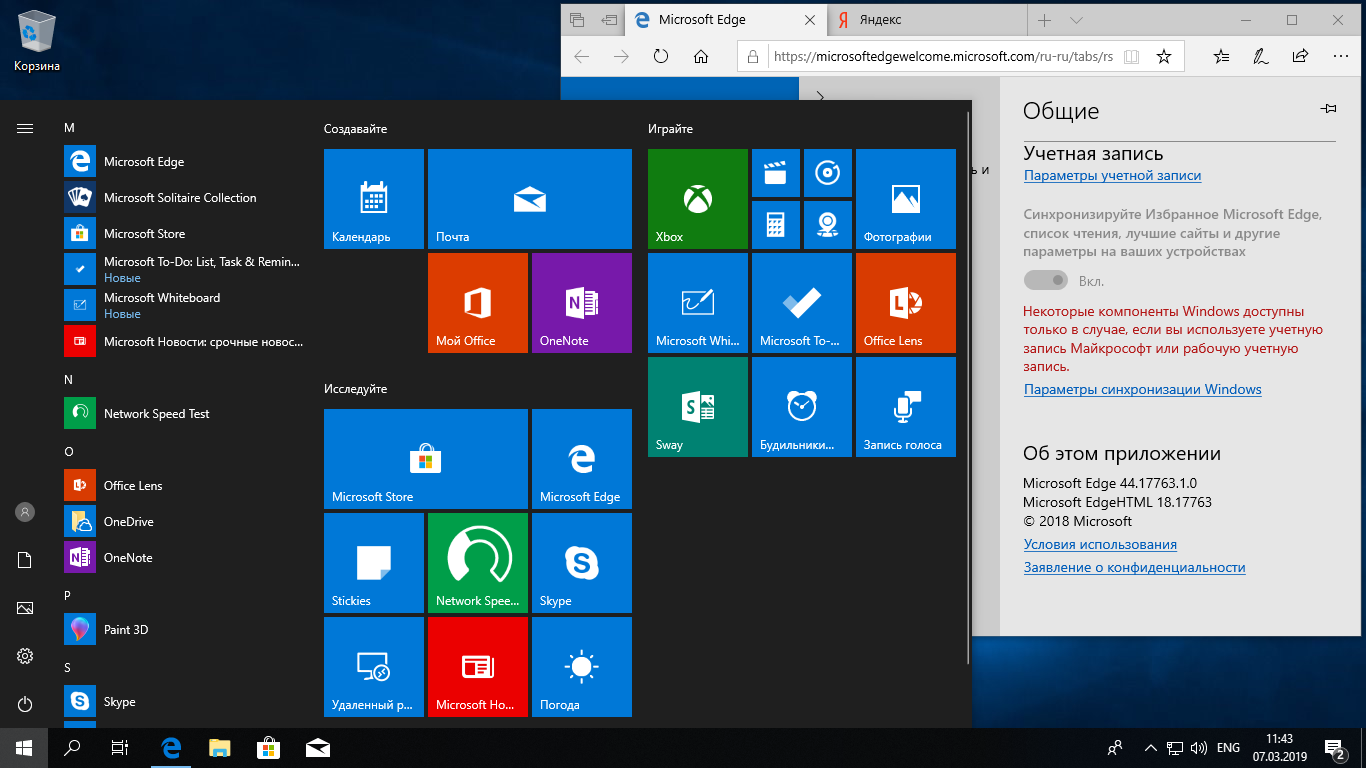Jump to letter M in app list

click(69, 128)
